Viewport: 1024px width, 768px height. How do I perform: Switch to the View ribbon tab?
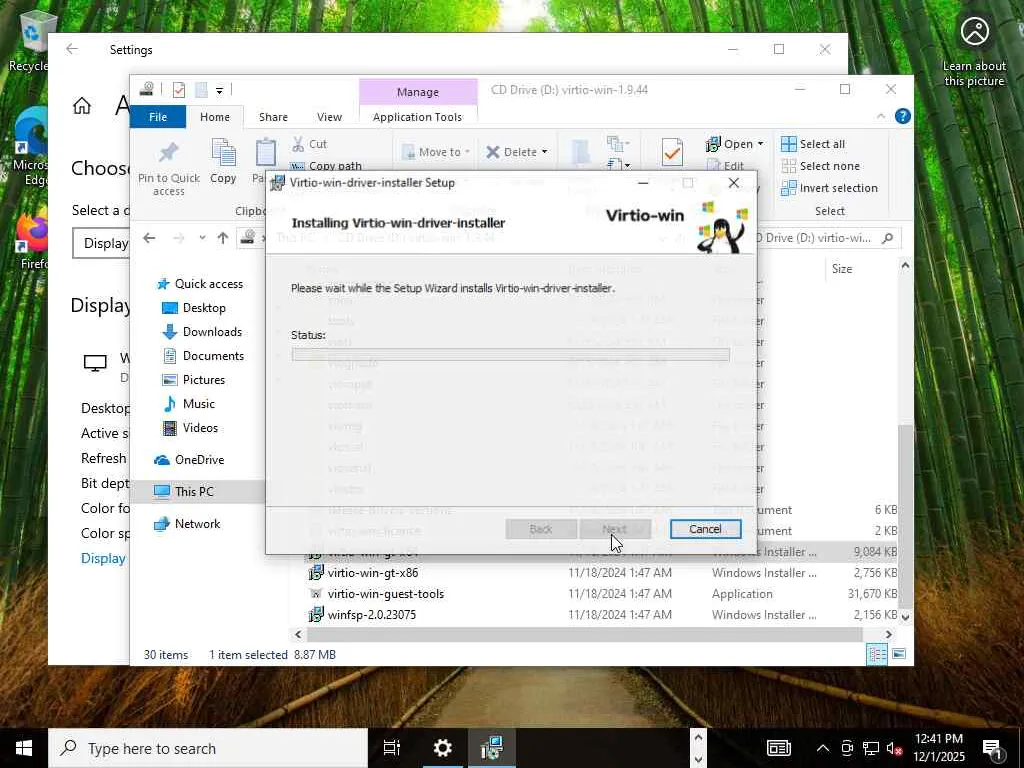[329, 117]
